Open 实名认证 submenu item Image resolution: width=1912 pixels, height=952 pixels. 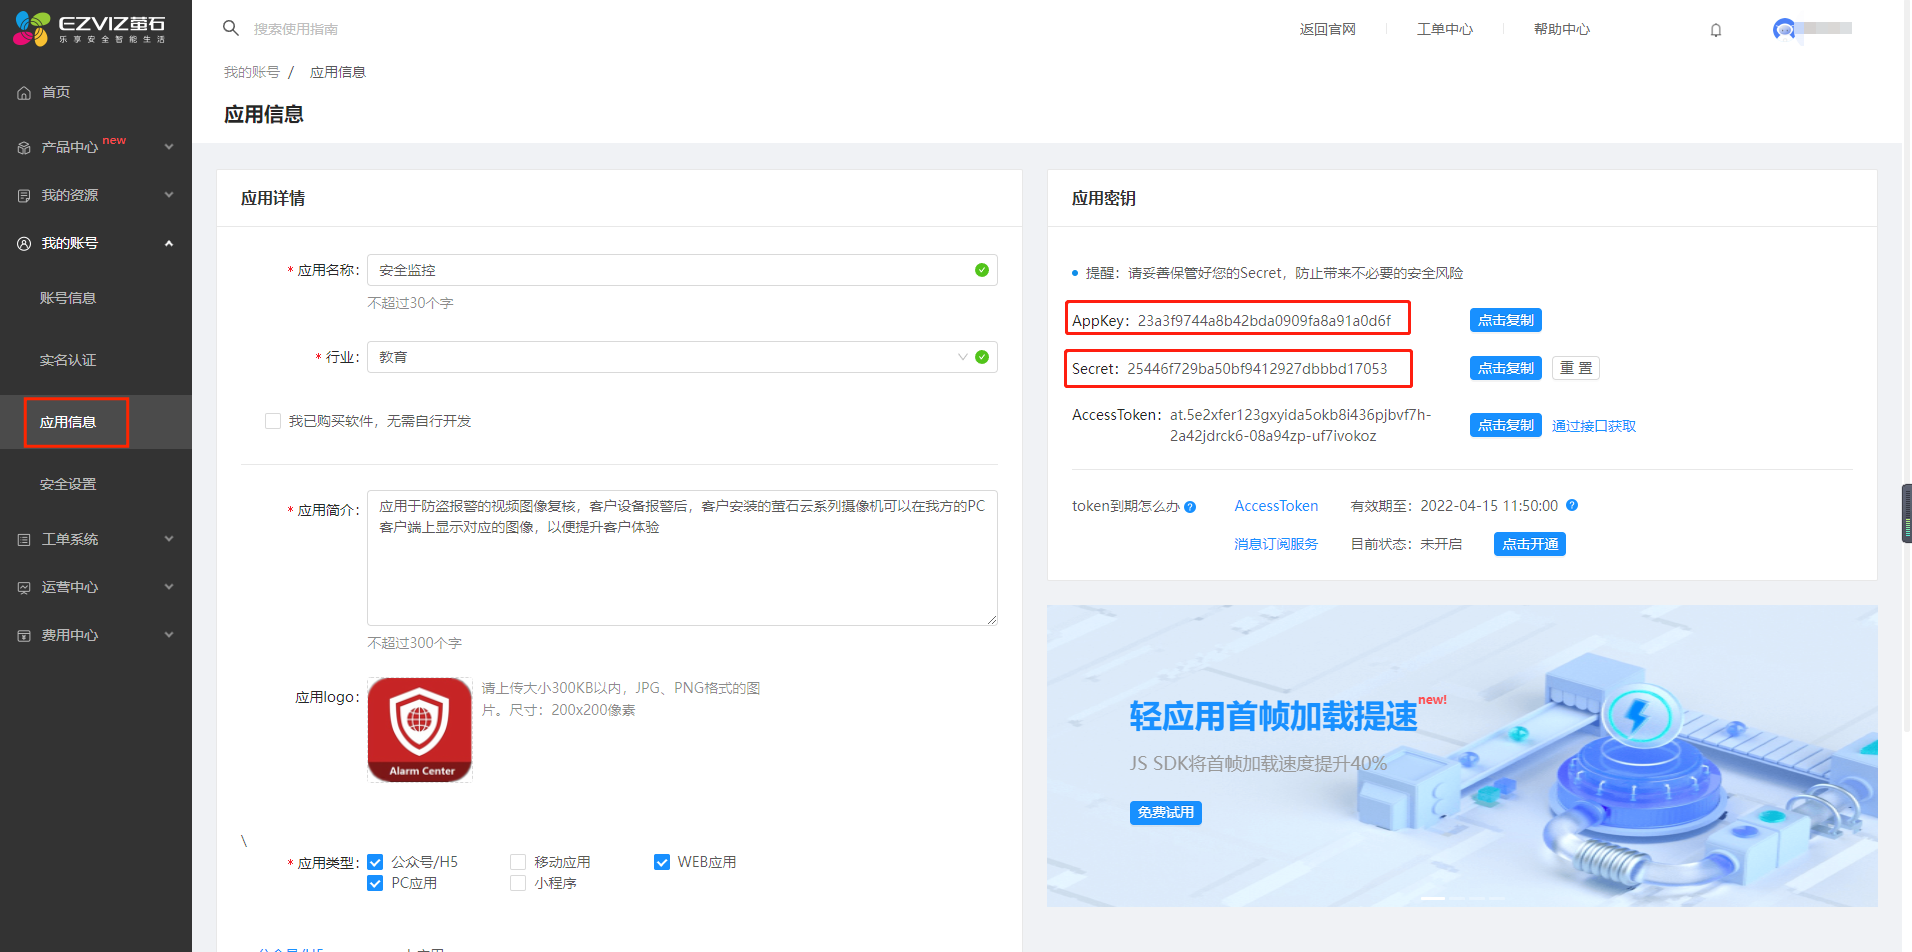(x=68, y=360)
